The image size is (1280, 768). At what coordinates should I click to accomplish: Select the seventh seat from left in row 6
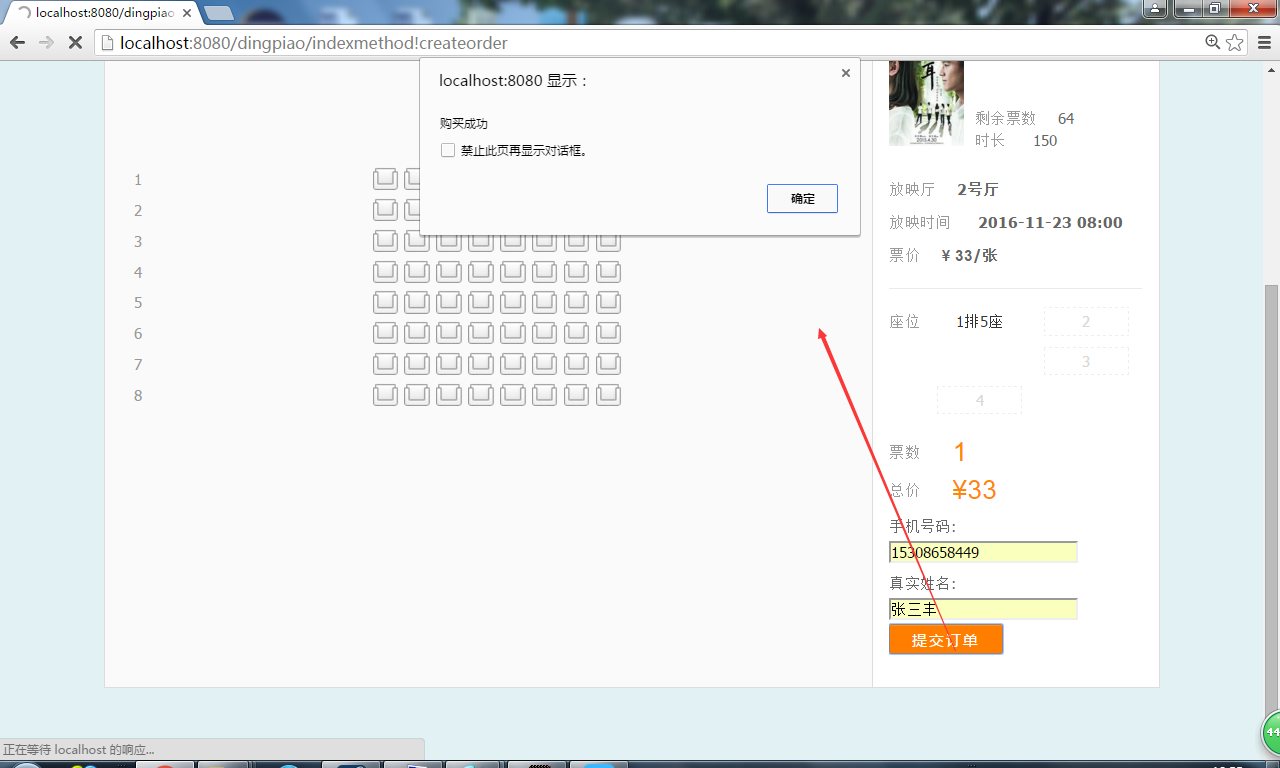click(577, 333)
